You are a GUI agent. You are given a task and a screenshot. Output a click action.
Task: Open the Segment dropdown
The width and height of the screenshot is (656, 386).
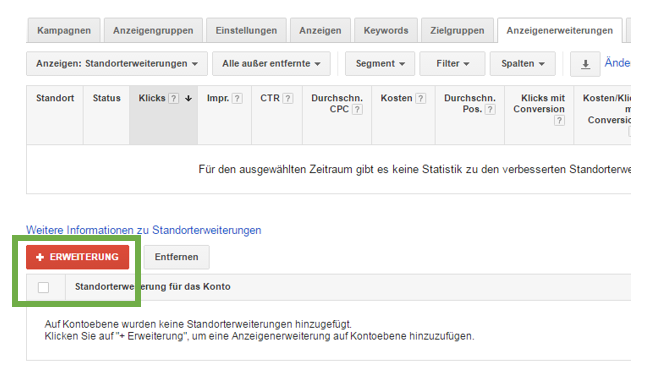tap(380, 64)
